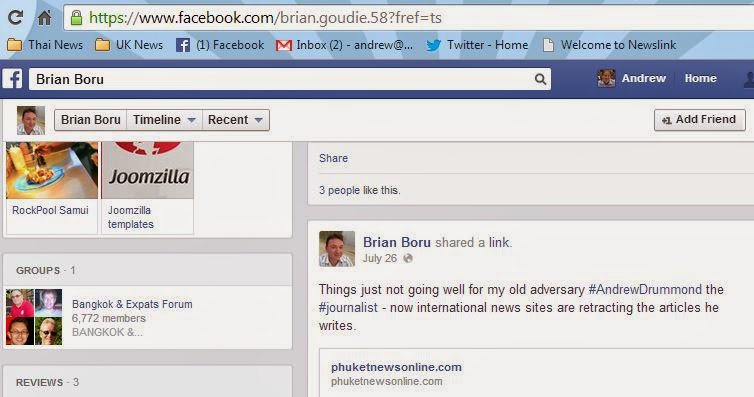Click the green padlock security icon
This screenshot has height=397, width=754.
(x=76, y=18)
